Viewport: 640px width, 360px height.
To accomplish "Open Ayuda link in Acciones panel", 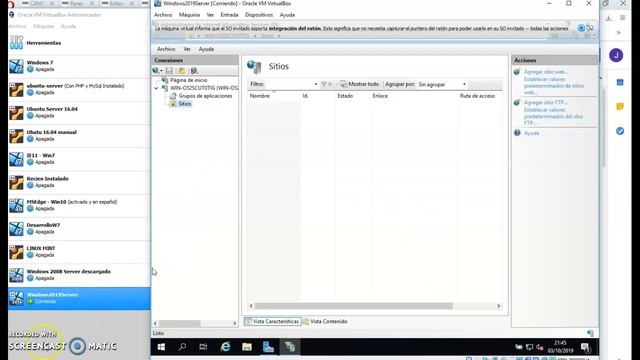I will (x=531, y=133).
